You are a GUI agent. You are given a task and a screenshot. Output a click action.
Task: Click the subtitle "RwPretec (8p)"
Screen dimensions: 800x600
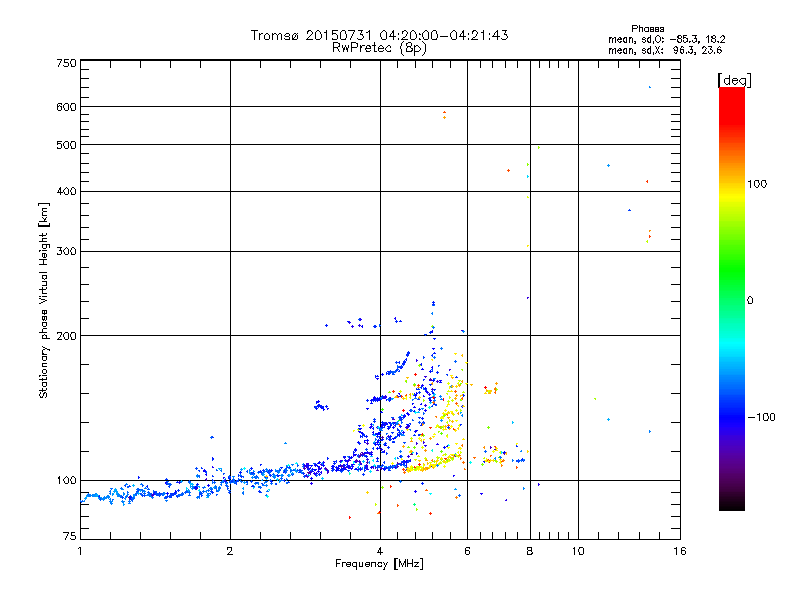point(379,48)
